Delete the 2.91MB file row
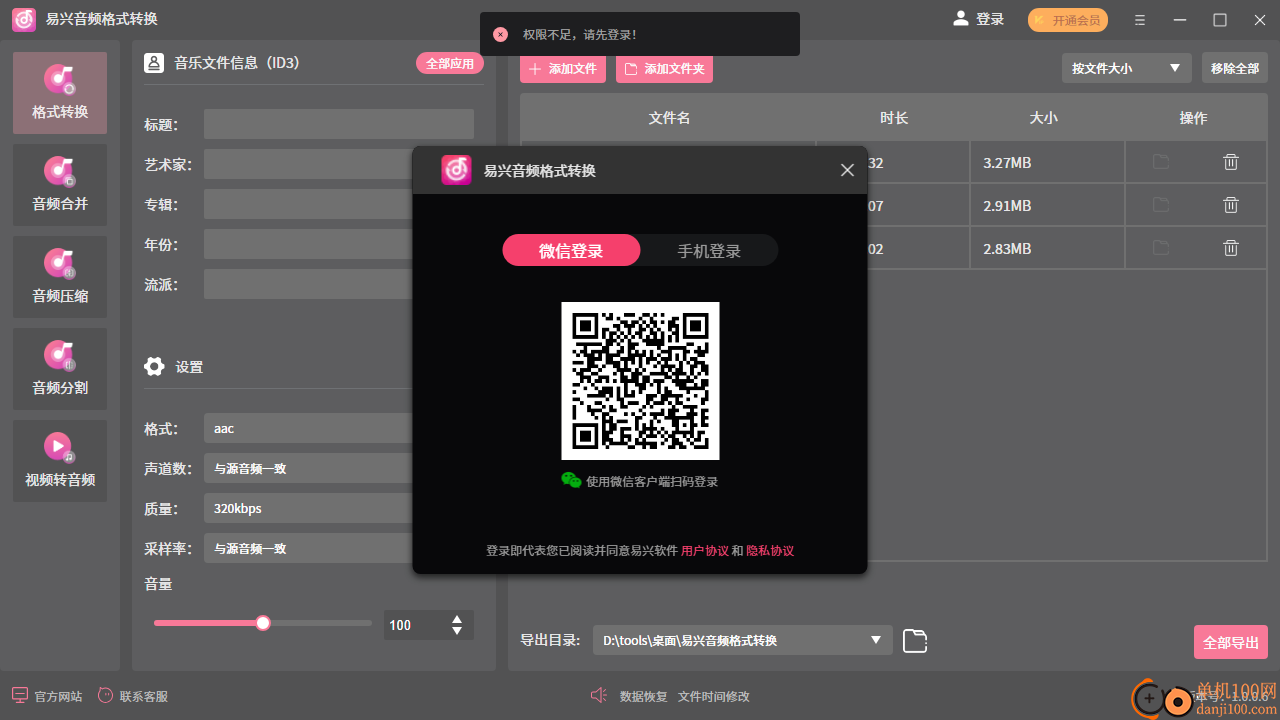 pos(1231,205)
